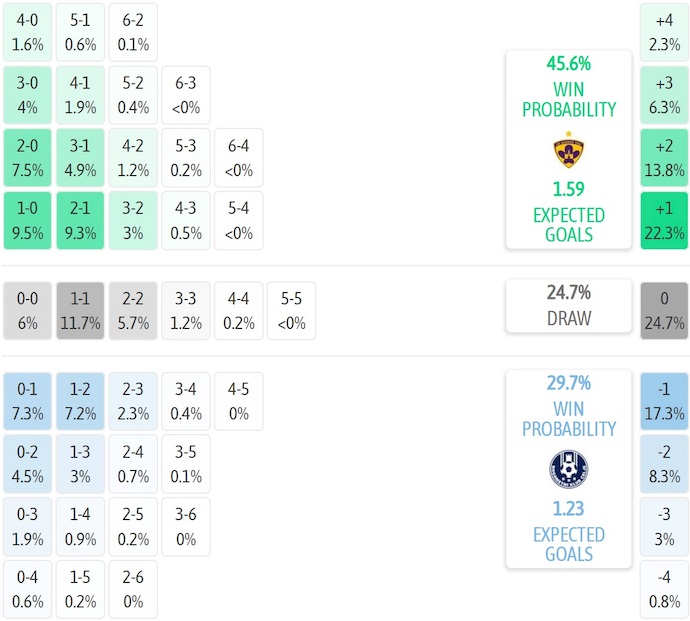
Task: Click the purple-yellow home team crest
Action: pyautogui.click(x=568, y=150)
